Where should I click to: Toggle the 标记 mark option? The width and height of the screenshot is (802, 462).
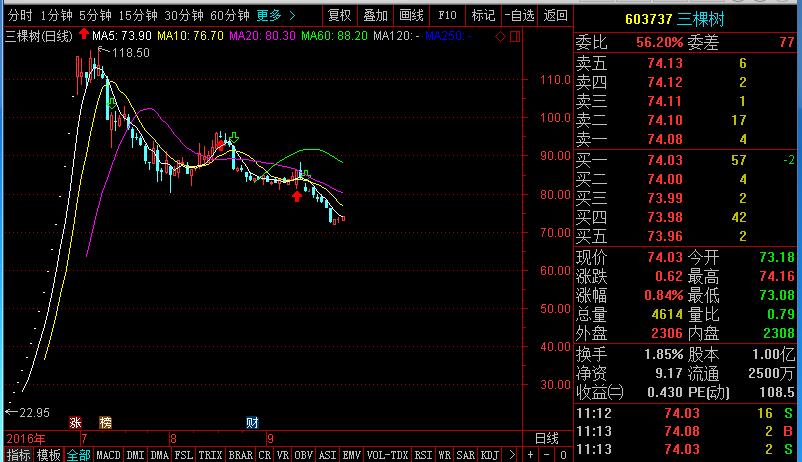pyautogui.click(x=483, y=16)
